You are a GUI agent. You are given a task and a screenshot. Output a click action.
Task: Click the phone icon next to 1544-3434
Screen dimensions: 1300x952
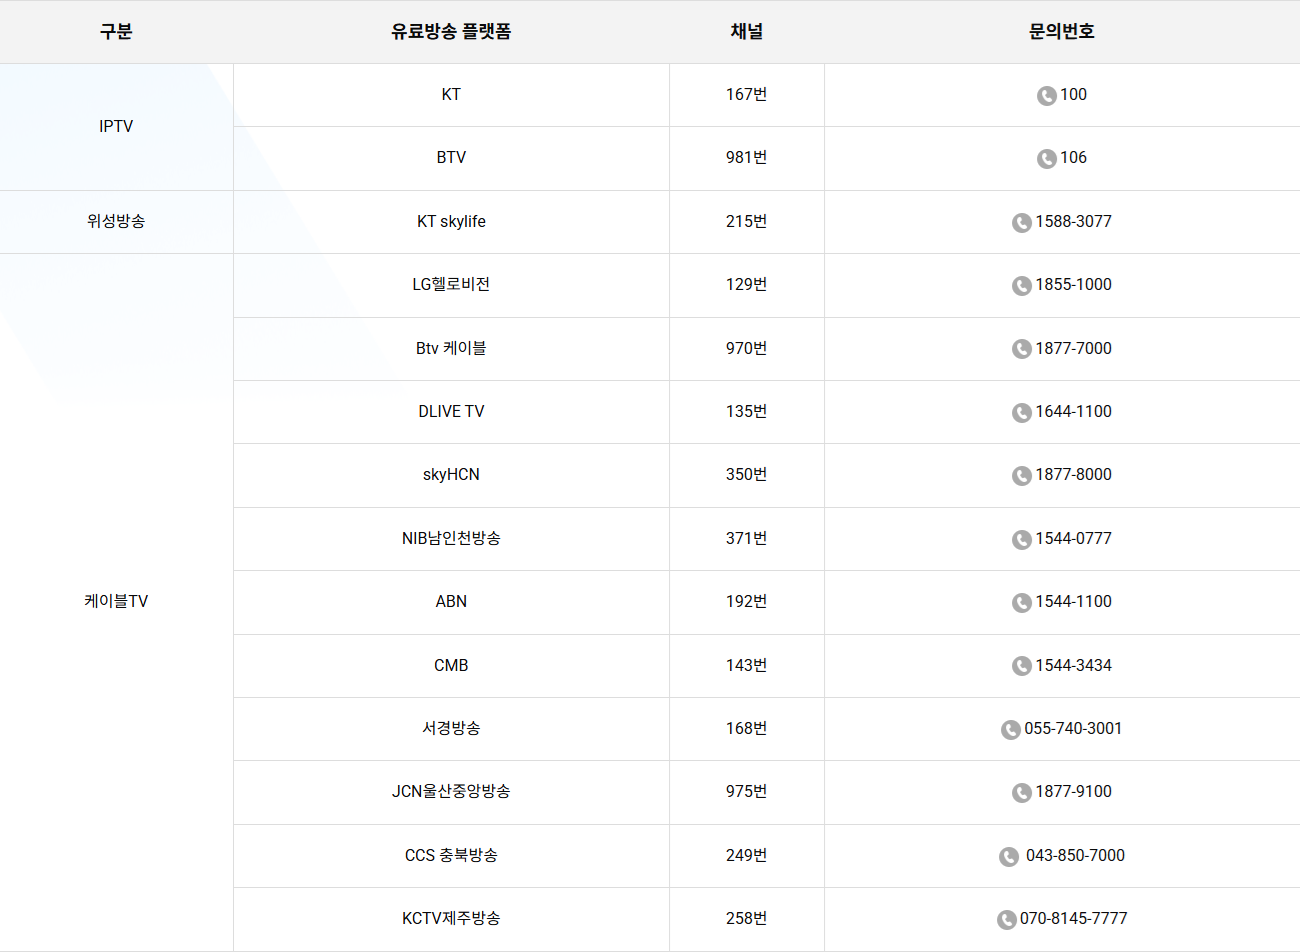coord(1022,666)
